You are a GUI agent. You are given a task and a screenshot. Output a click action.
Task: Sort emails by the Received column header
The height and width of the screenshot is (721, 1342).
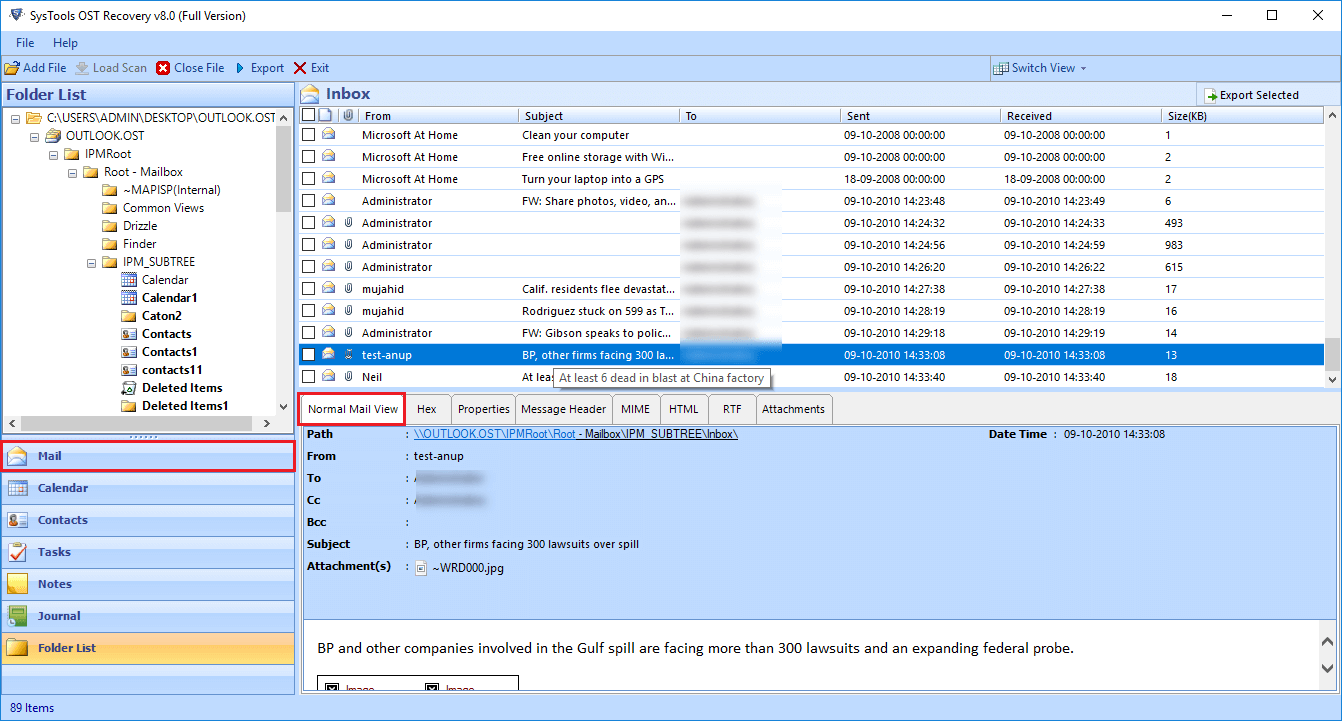pos(1080,116)
